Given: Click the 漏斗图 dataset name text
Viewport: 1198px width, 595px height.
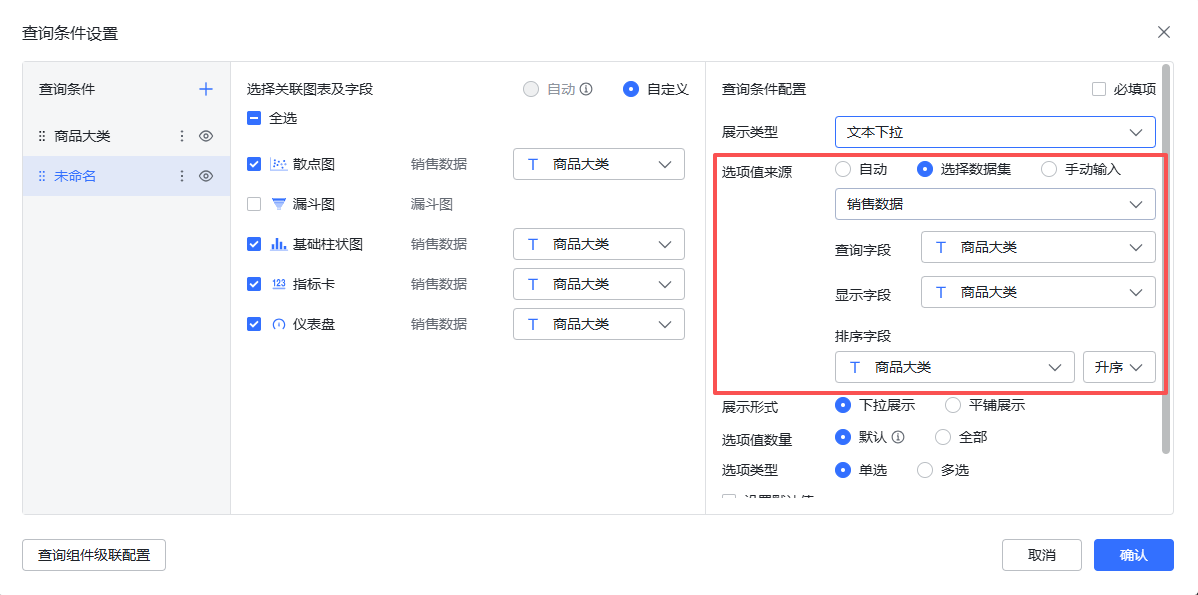Looking at the screenshot, I should tap(432, 204).
